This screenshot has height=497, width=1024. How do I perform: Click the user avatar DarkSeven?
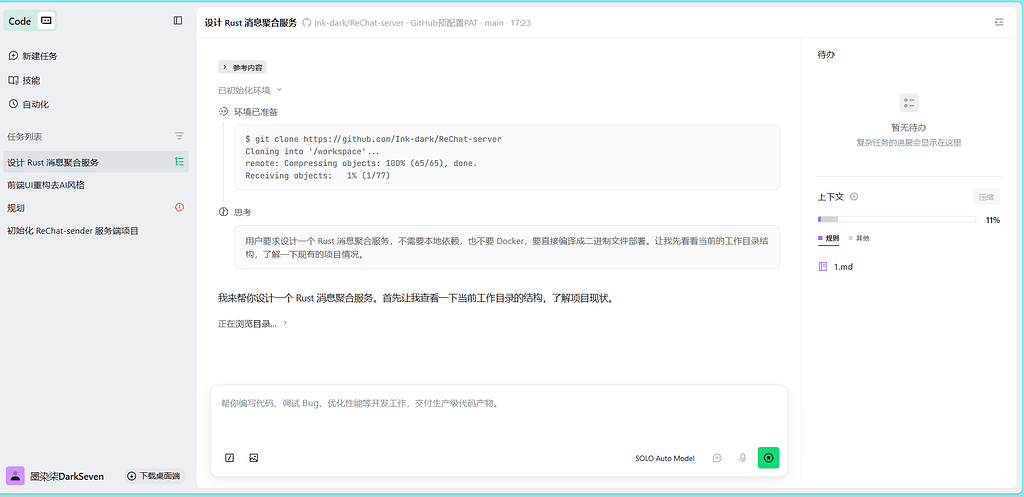pos(15,476)
